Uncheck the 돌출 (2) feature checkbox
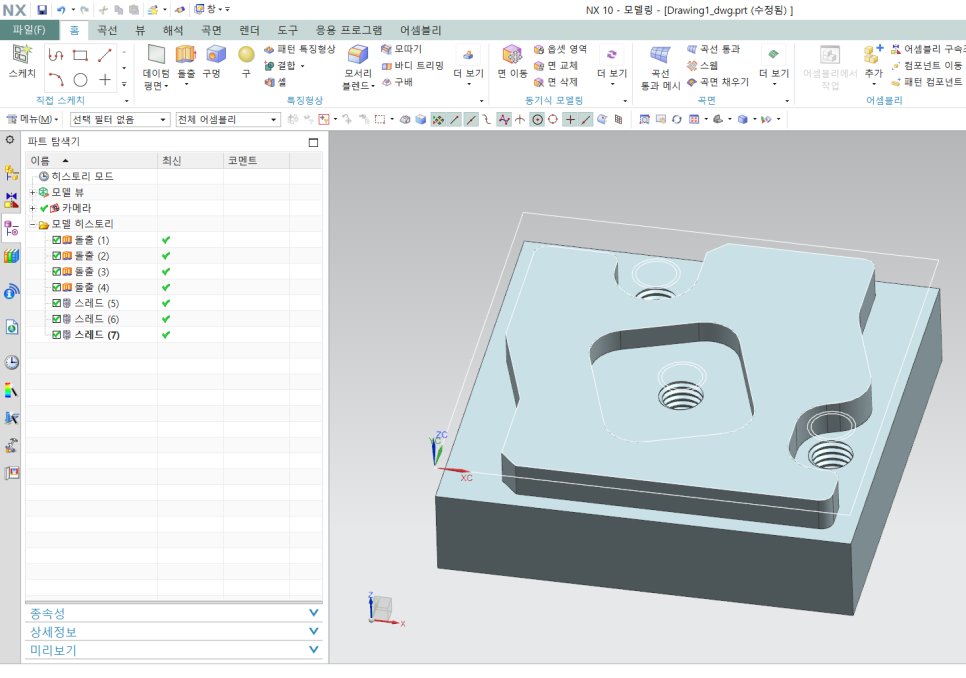966x678 pixels. click(x=57, y=256)
